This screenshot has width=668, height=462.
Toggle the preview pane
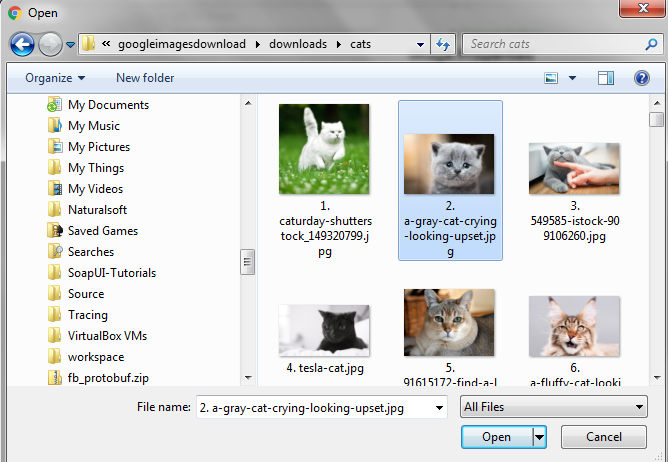[x=606, y=78]
